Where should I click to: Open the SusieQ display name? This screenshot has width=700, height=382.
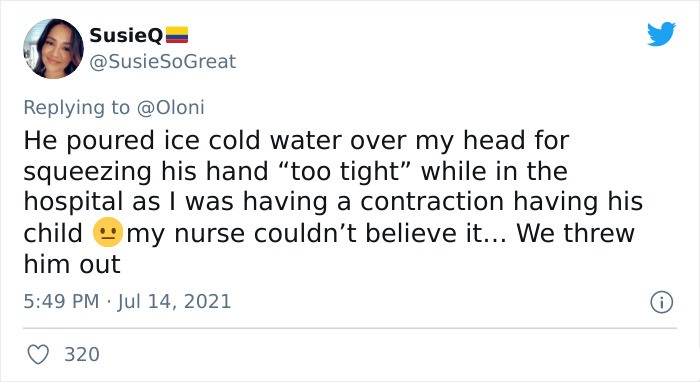click(x=126, y=35)
